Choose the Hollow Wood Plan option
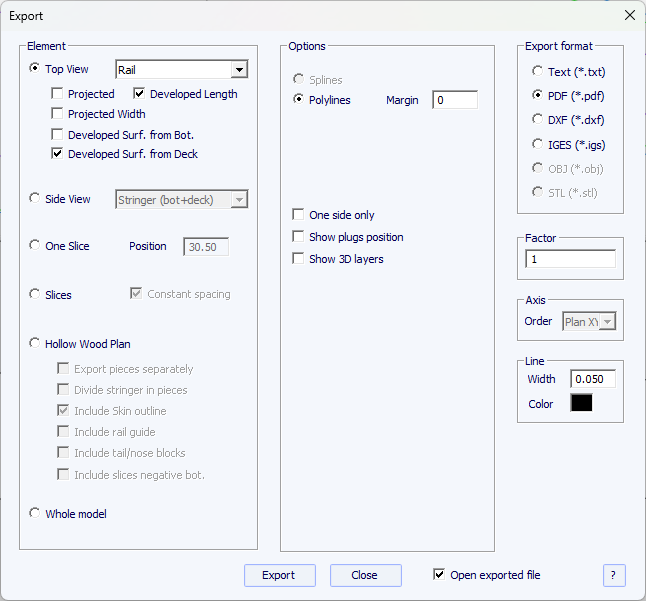This screenshot has width=646, height=601. click(x=36, y=344)
